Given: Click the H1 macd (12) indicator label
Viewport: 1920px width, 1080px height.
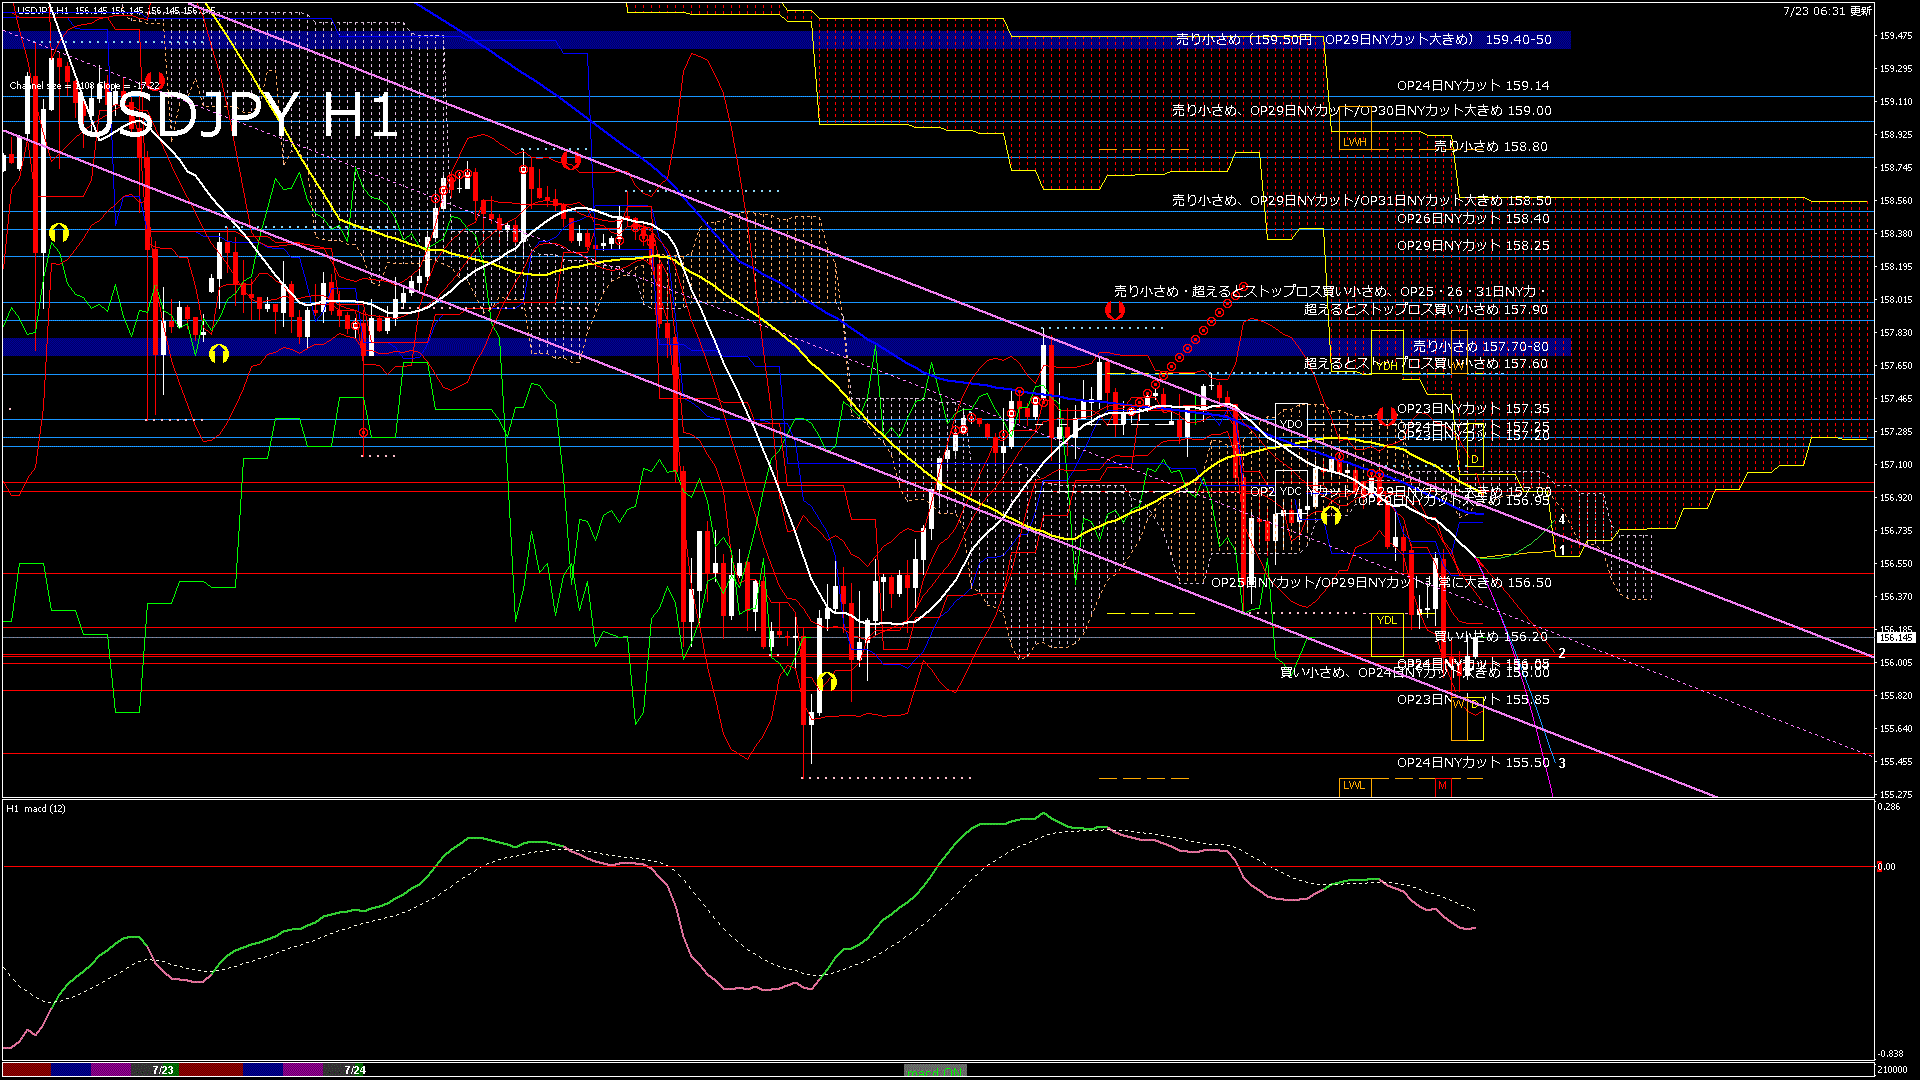Looking at the screenshot, I should (36, 808).
